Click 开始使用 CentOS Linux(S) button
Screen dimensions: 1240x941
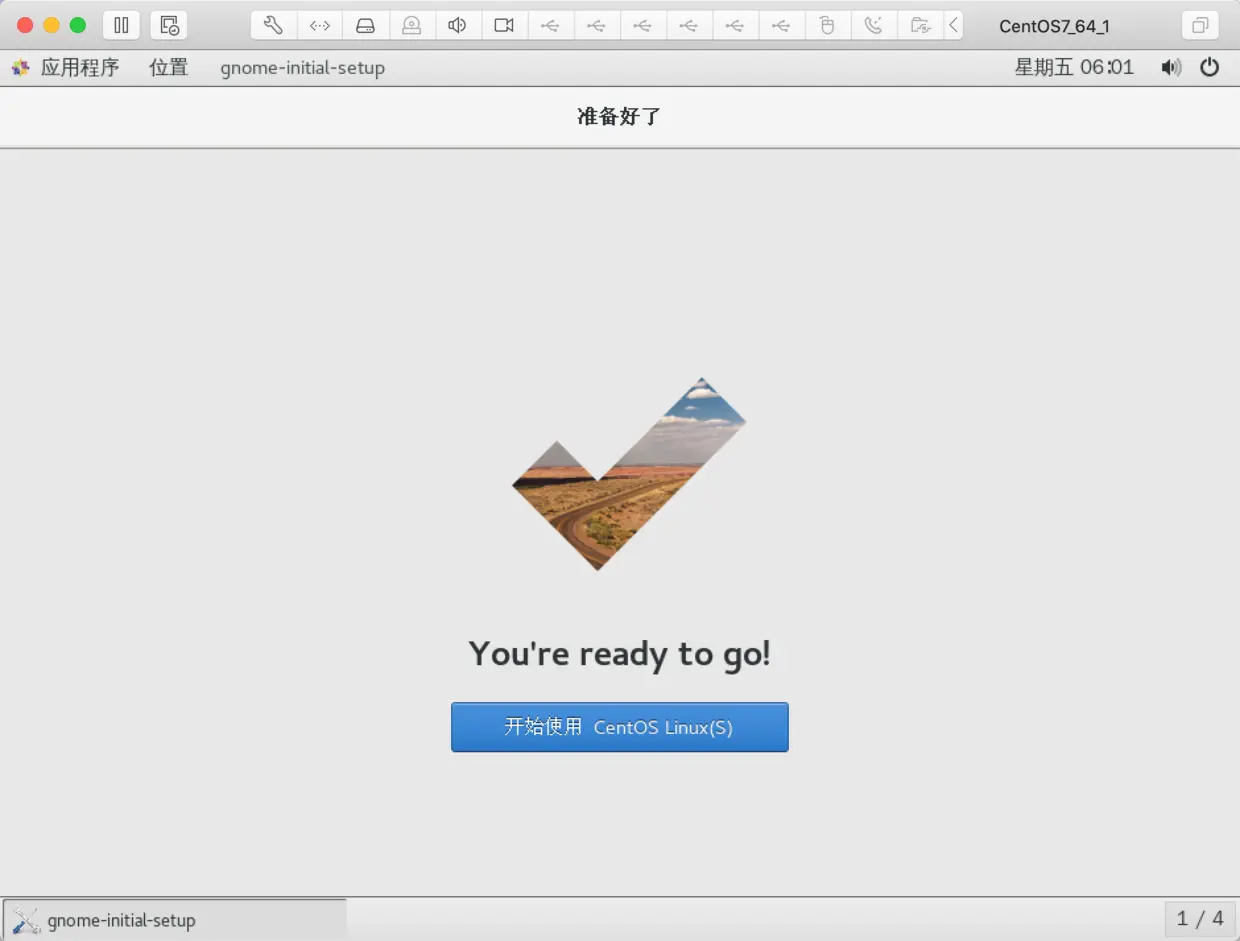620,727
